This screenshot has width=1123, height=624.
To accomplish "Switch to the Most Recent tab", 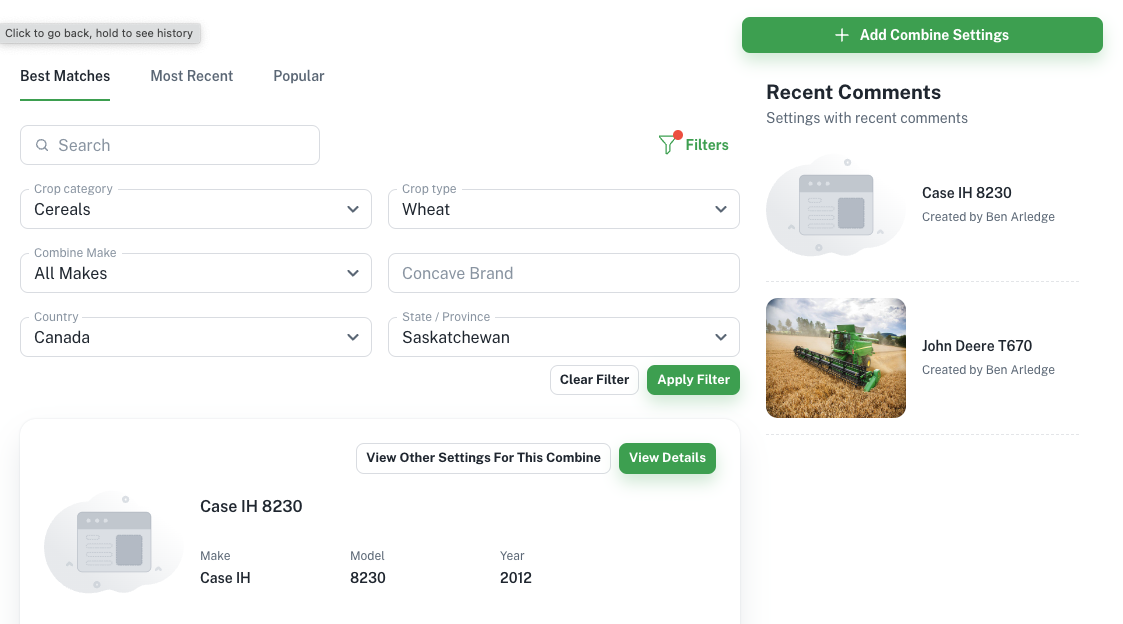I will [191, 76].
